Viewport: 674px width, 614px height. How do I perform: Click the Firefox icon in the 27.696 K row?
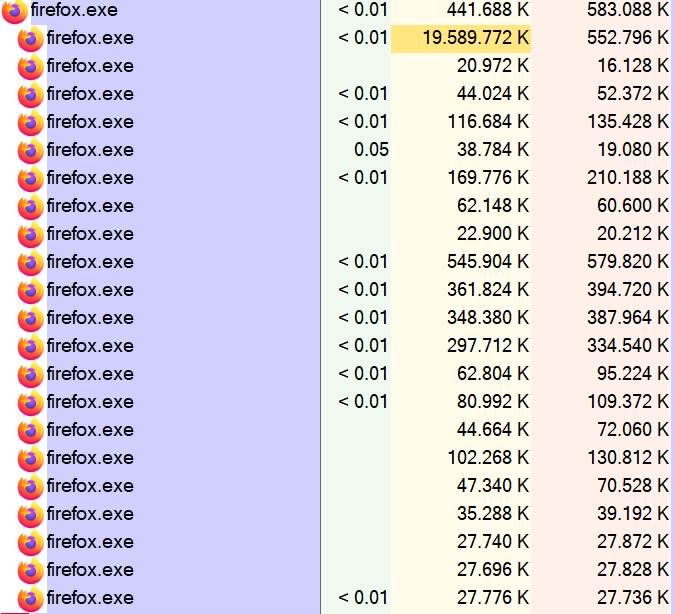coord(31,570)
